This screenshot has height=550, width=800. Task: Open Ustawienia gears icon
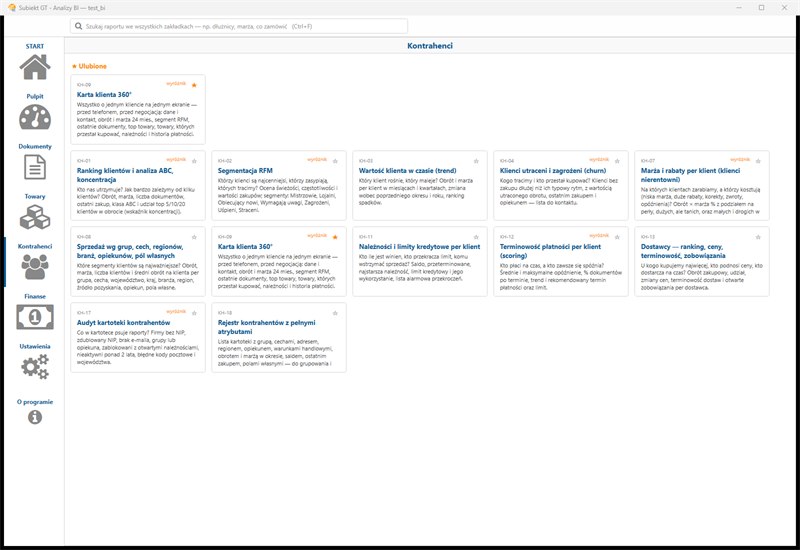tap(35, 367)
